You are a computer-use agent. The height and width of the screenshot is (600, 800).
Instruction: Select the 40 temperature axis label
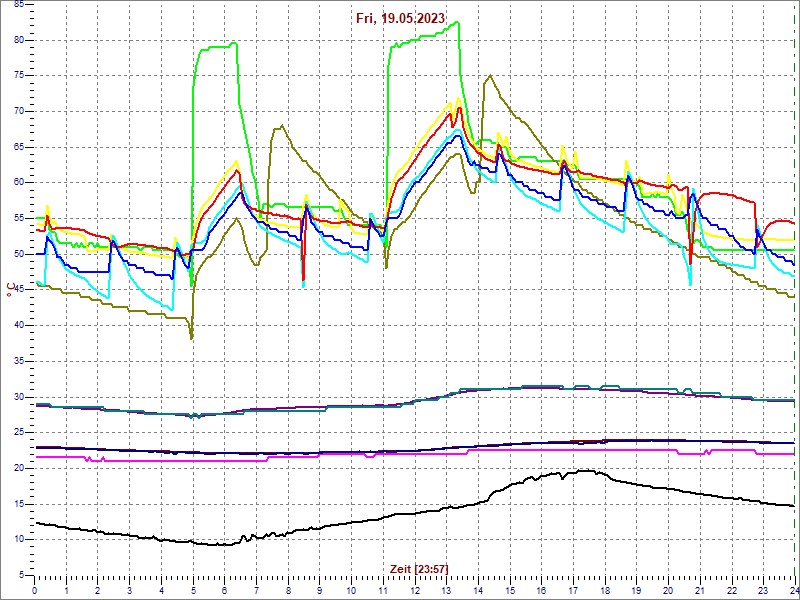click(x=18, y=326)
